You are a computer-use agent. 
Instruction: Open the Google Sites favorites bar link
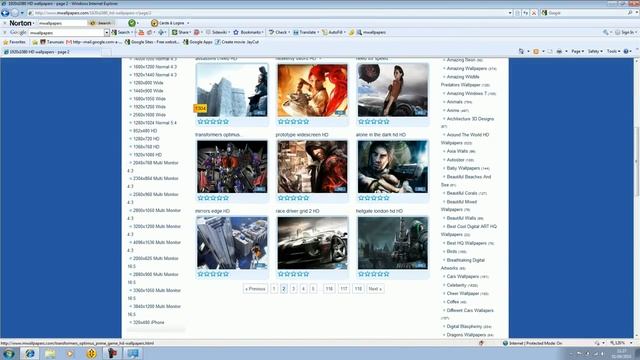pos(152,42)
